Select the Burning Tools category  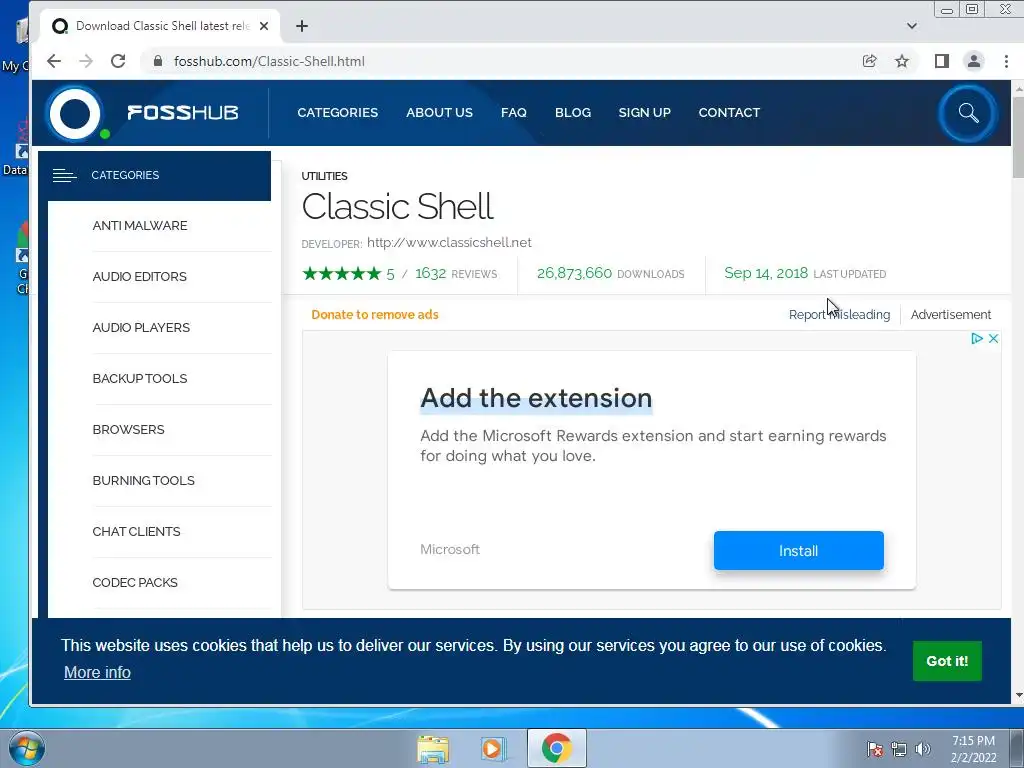pyautogui.click(x=144, y=480)
